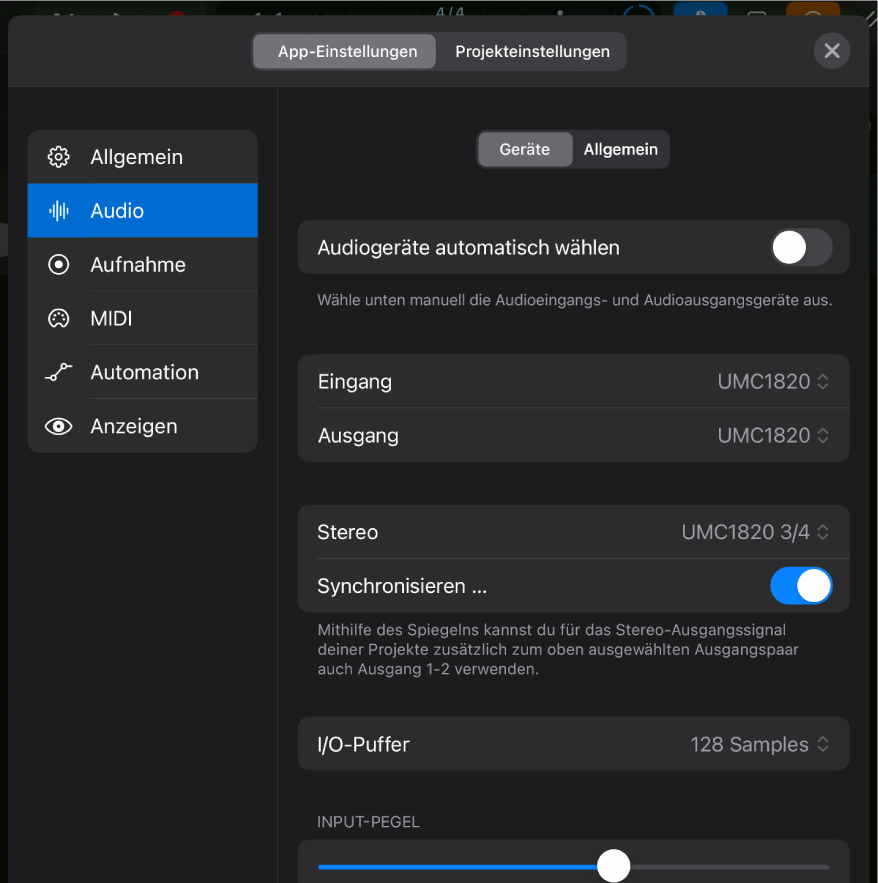Switch to Projekteinstellungen

click(532, 51)
